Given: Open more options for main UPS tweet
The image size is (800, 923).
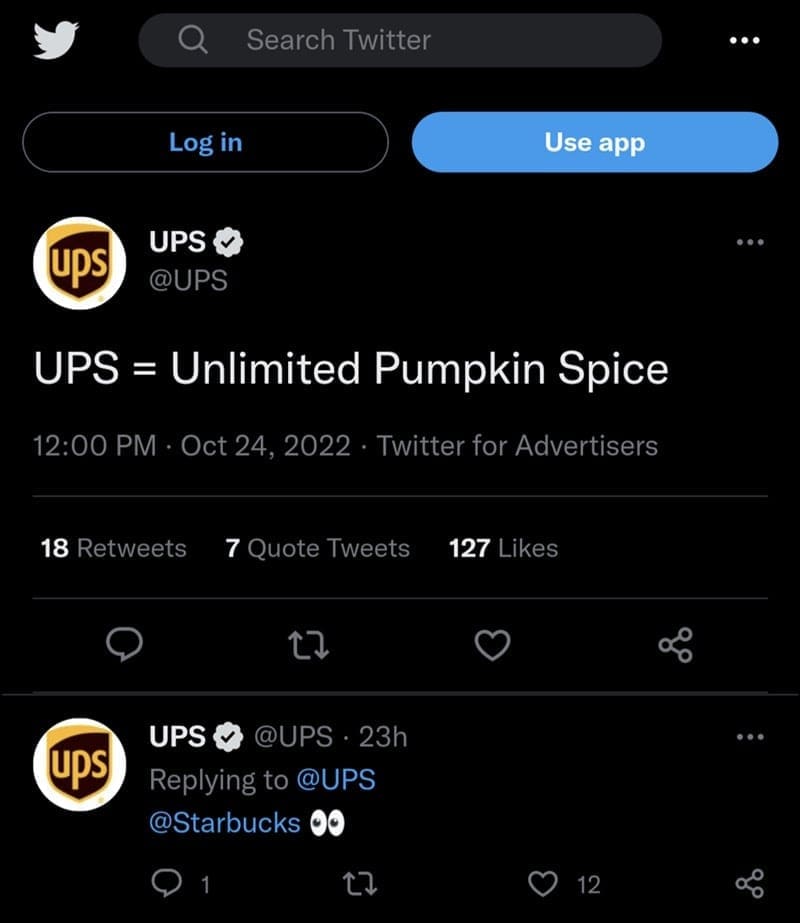Looking at the screenshot, I should pos(749,242).
